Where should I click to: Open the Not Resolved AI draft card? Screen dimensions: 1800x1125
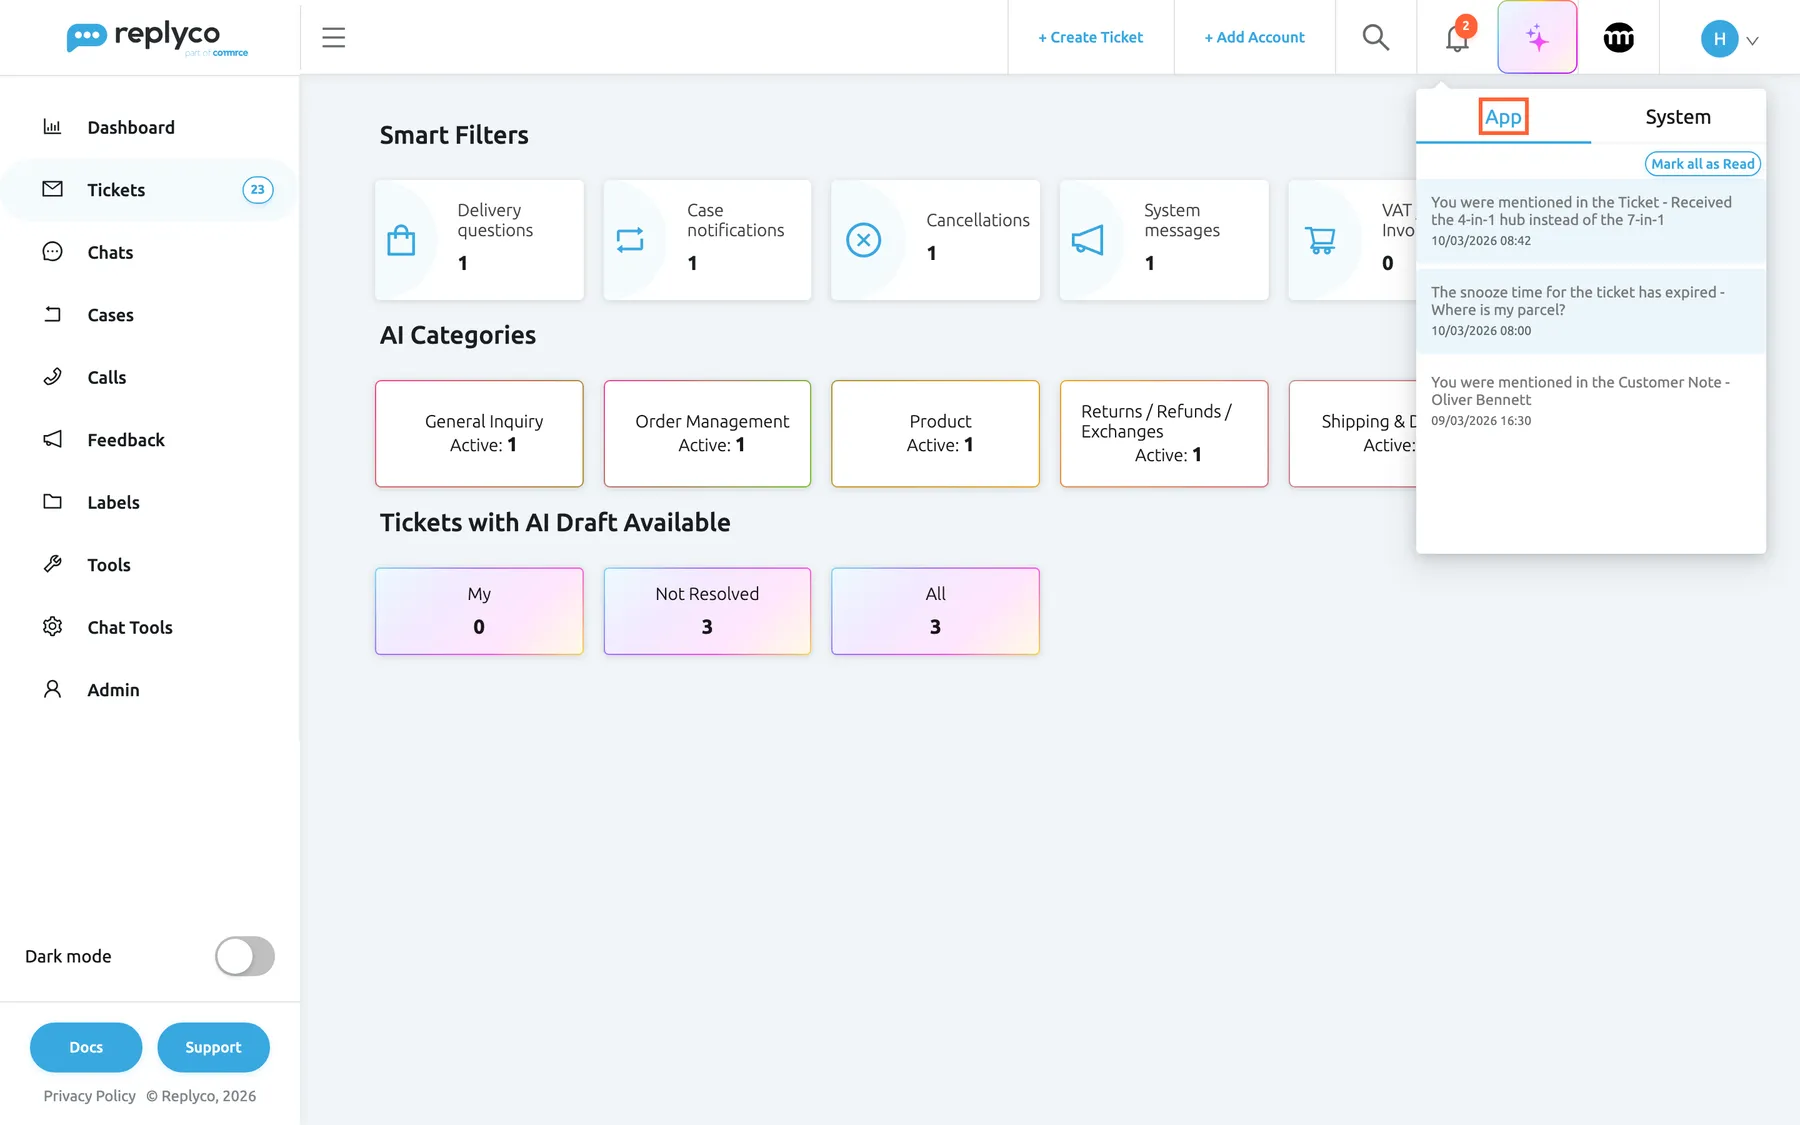(x=707, y=611)
